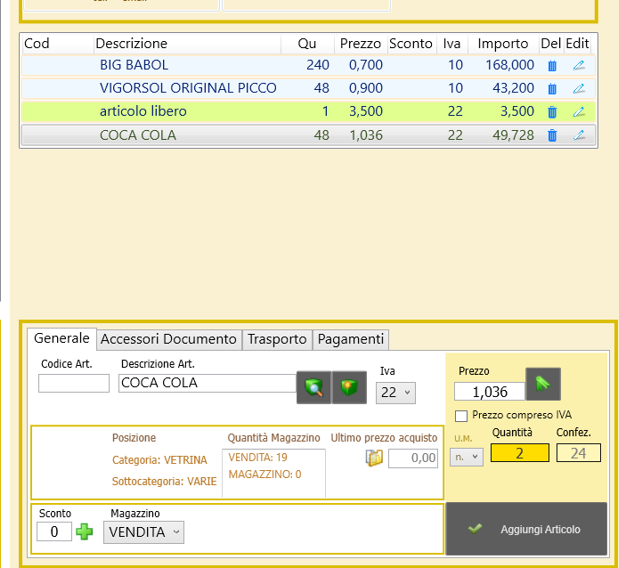Image resolution: width=619 pixels, height=568 pixels.
Task: Focus the Codice Art. input field
Action: (74, 383)
